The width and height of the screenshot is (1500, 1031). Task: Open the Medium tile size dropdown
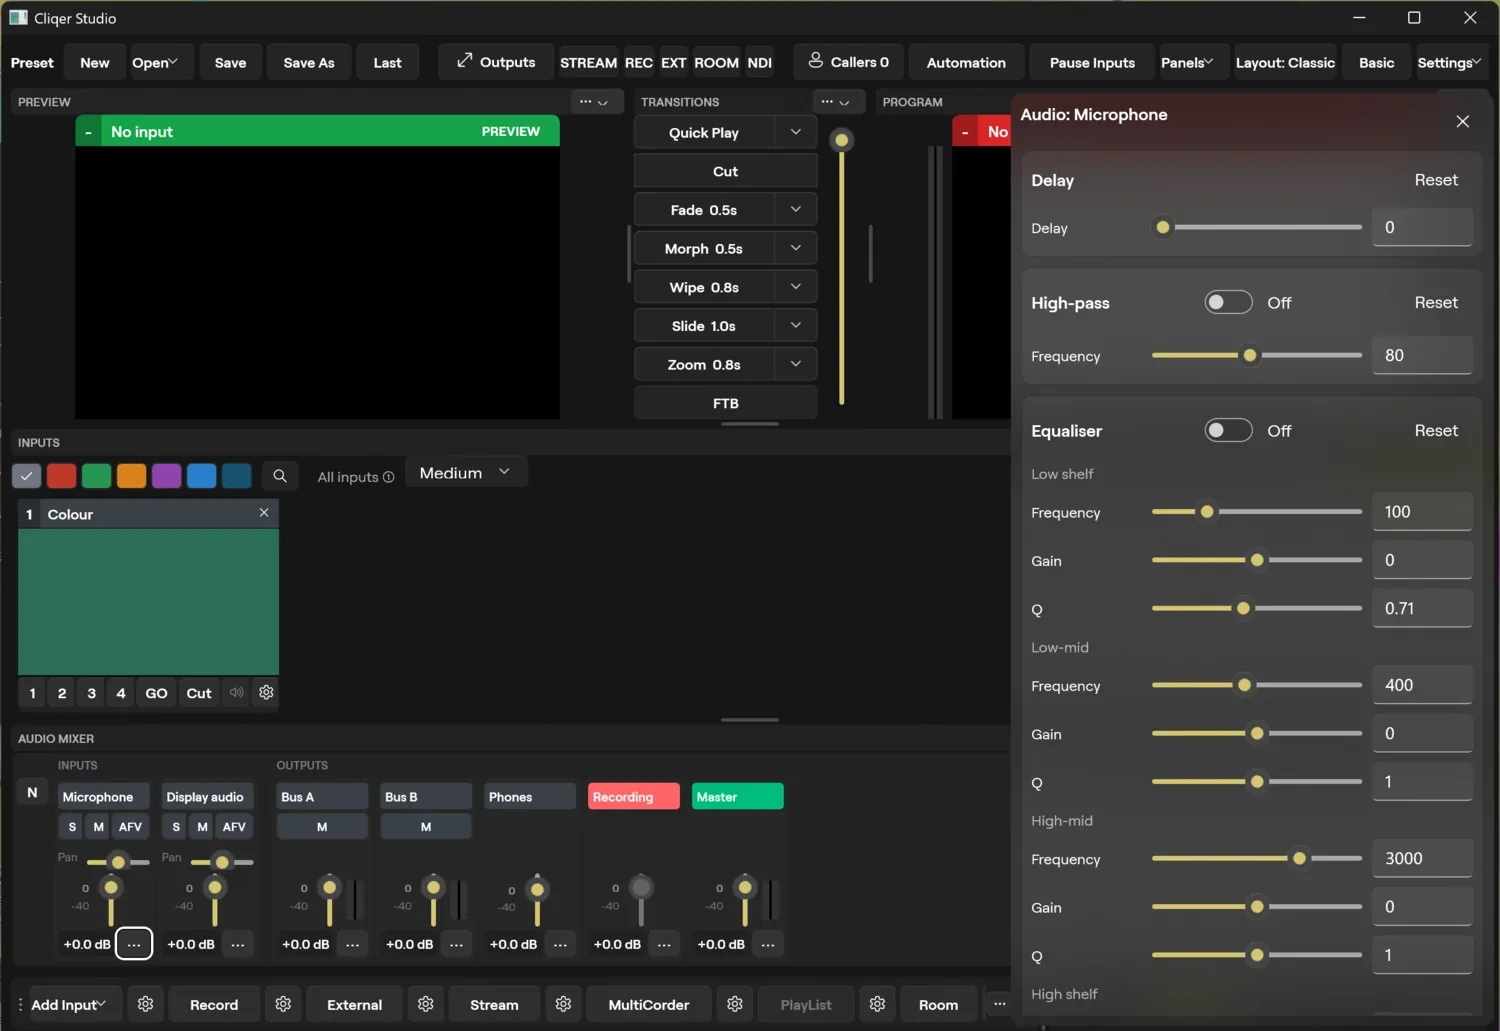[x=466, y=473]
